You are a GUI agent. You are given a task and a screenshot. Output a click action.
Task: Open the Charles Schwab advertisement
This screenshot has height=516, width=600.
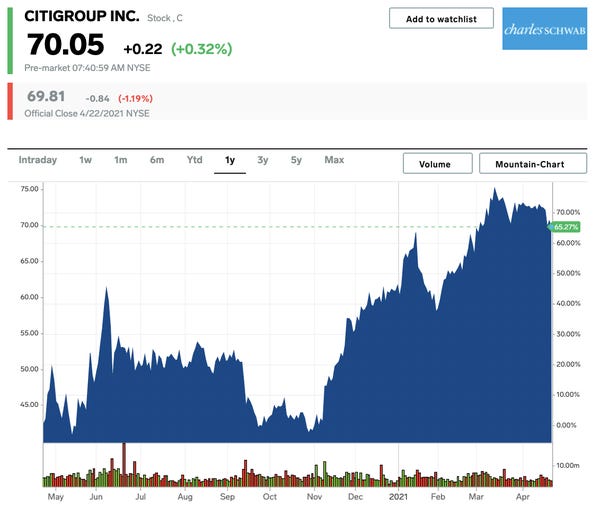tap(545, 29)
